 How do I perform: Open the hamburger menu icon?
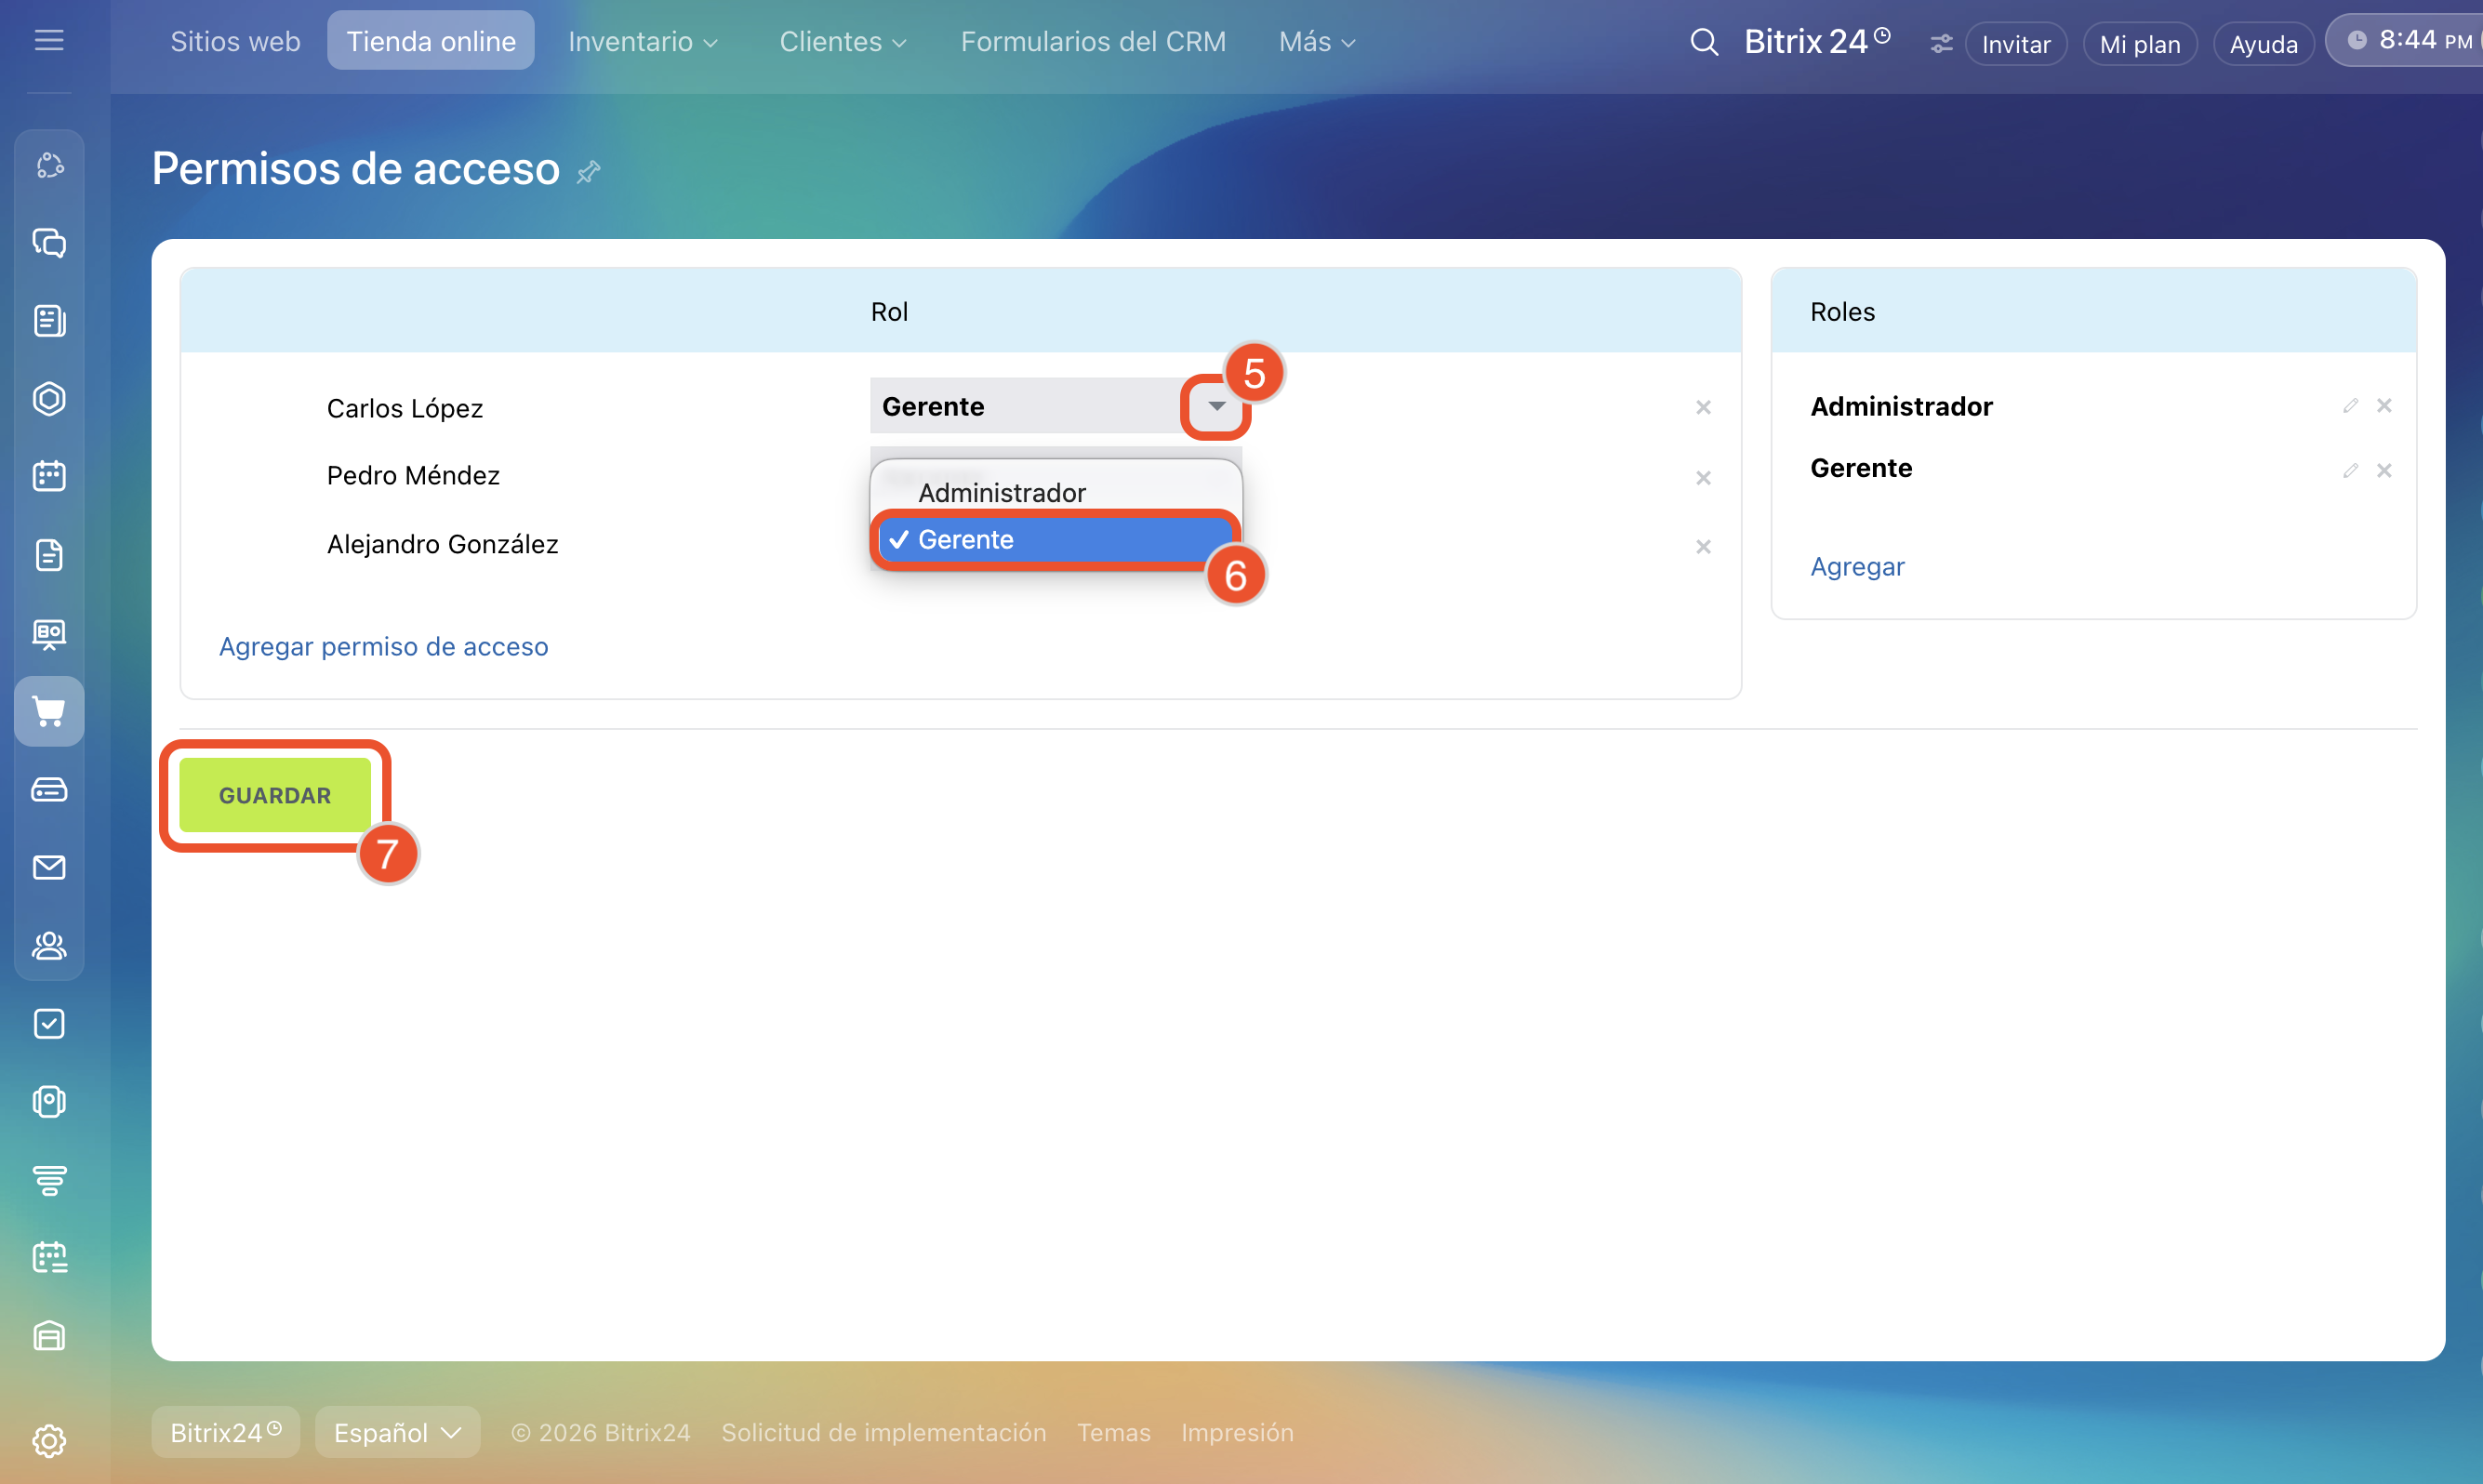pyautogui.click(x=49, y=40)
